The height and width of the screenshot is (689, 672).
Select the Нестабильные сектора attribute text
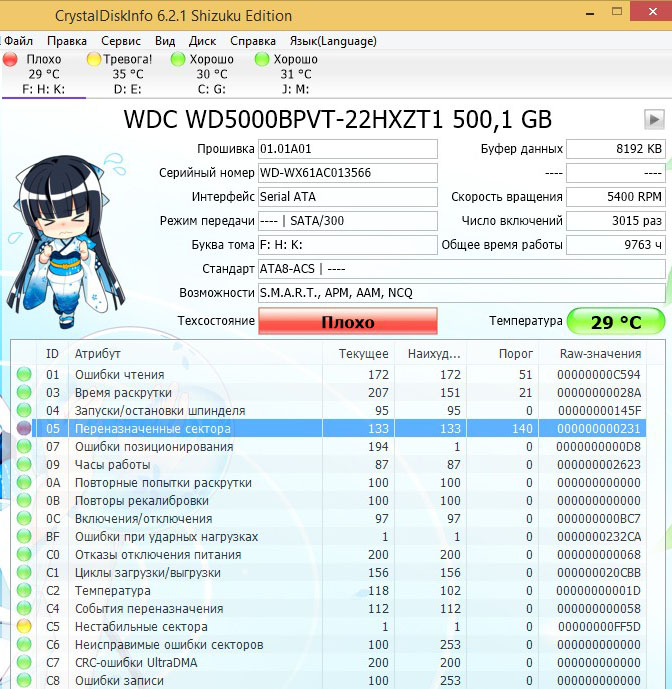[141, 627]
